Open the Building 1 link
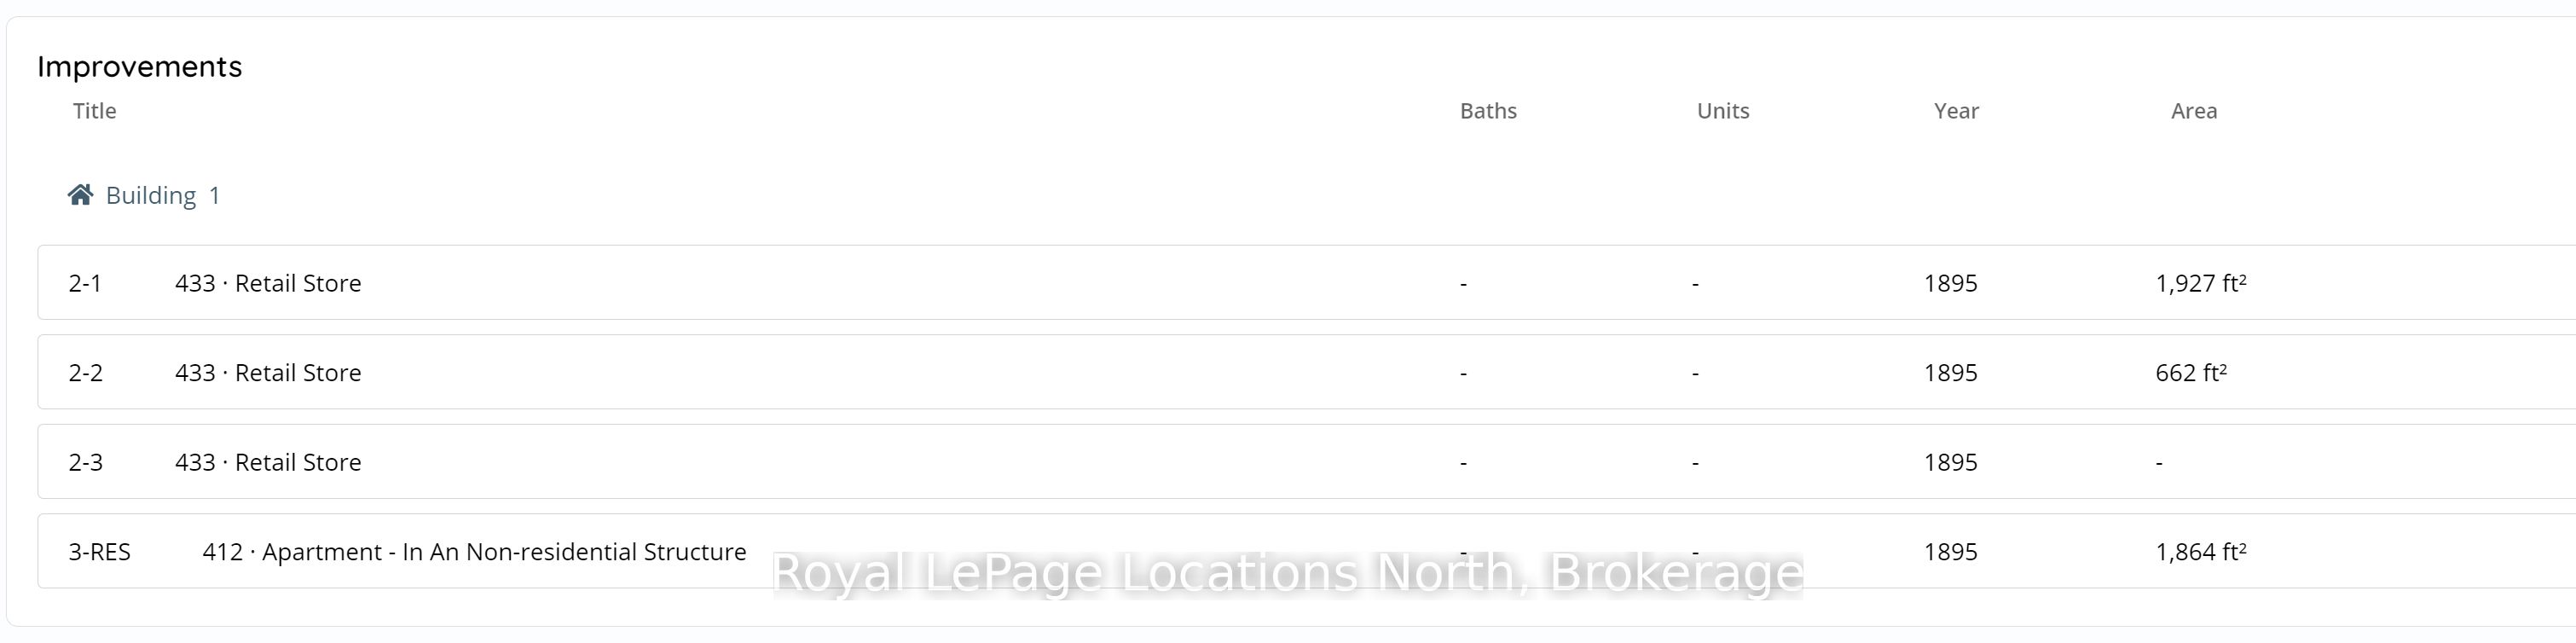The image size is (2576, 643). coord(163,195)
